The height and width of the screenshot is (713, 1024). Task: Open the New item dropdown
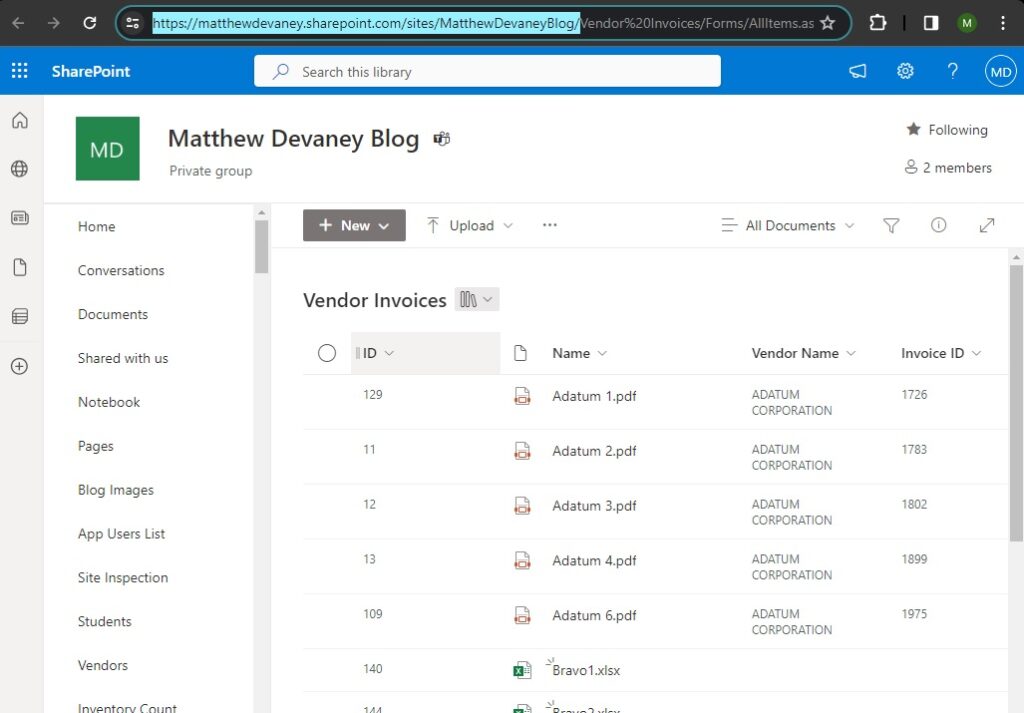353,225
